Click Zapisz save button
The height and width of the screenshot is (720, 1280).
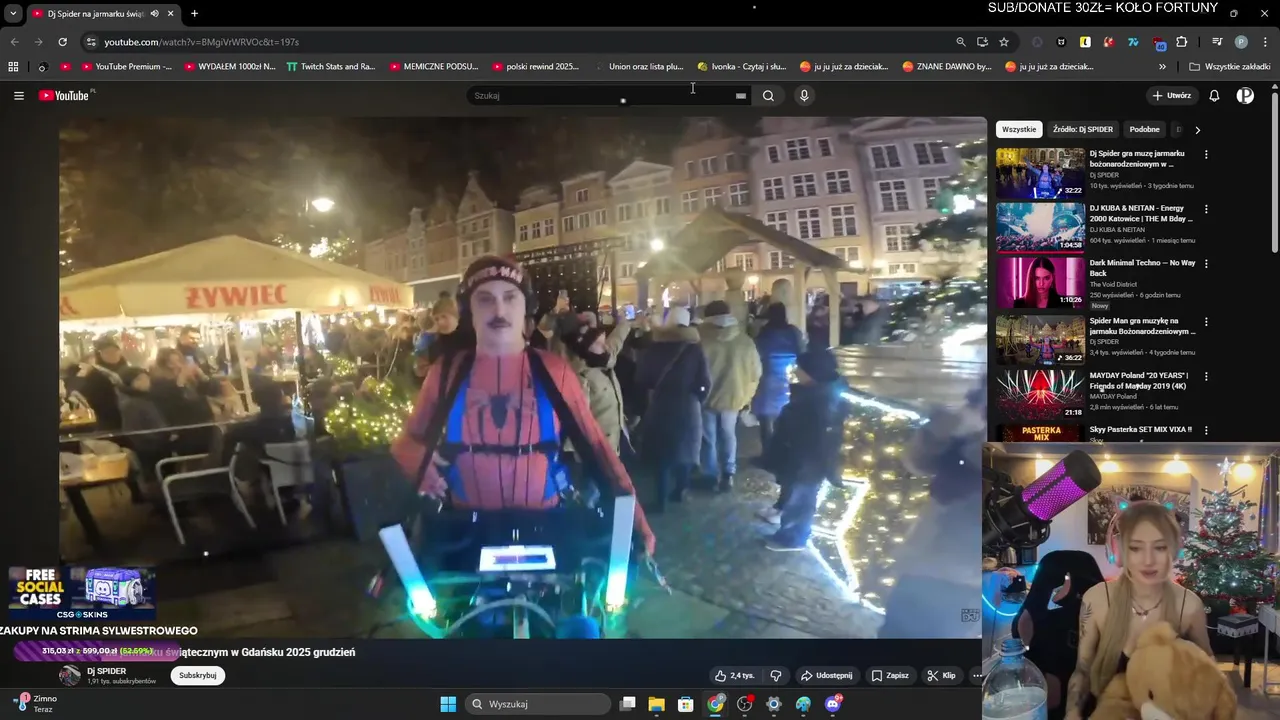click(x=890, y=676)
